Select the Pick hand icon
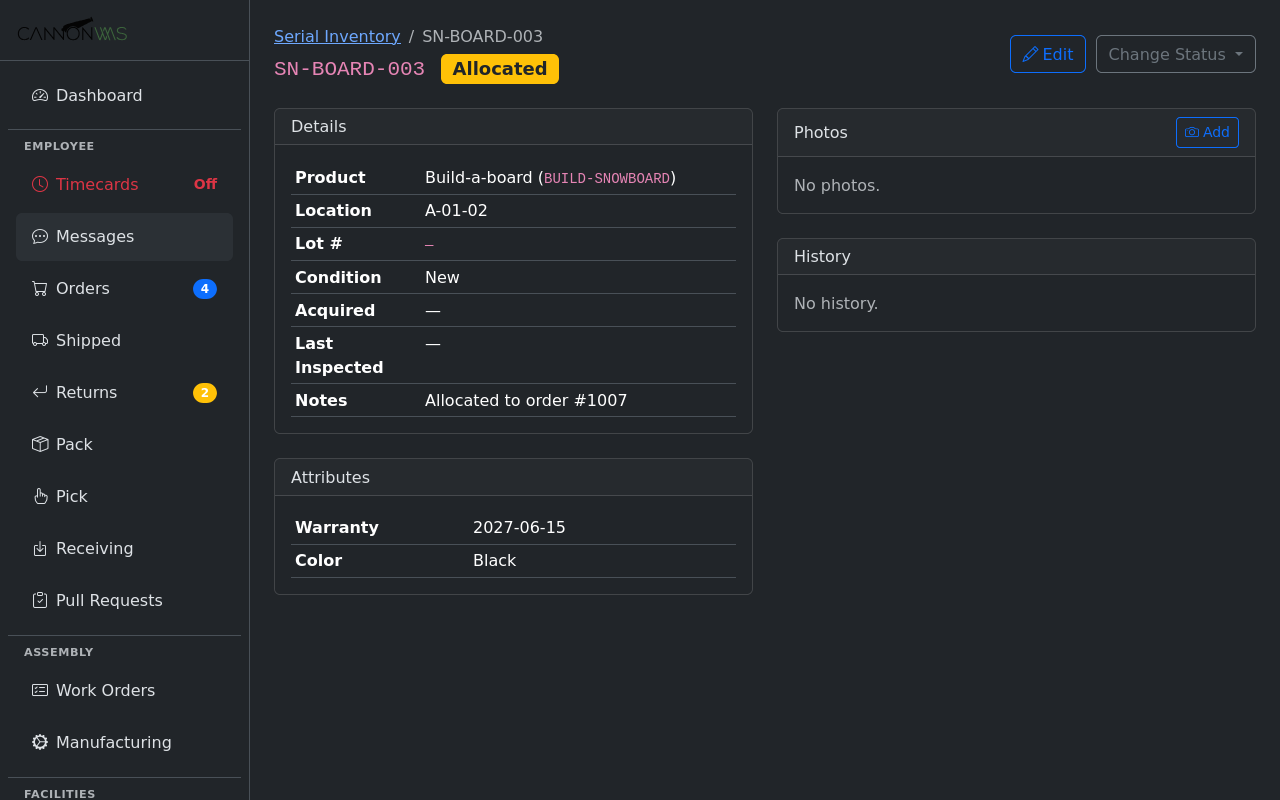The image size is (1280, 800). tap(39, 496)
